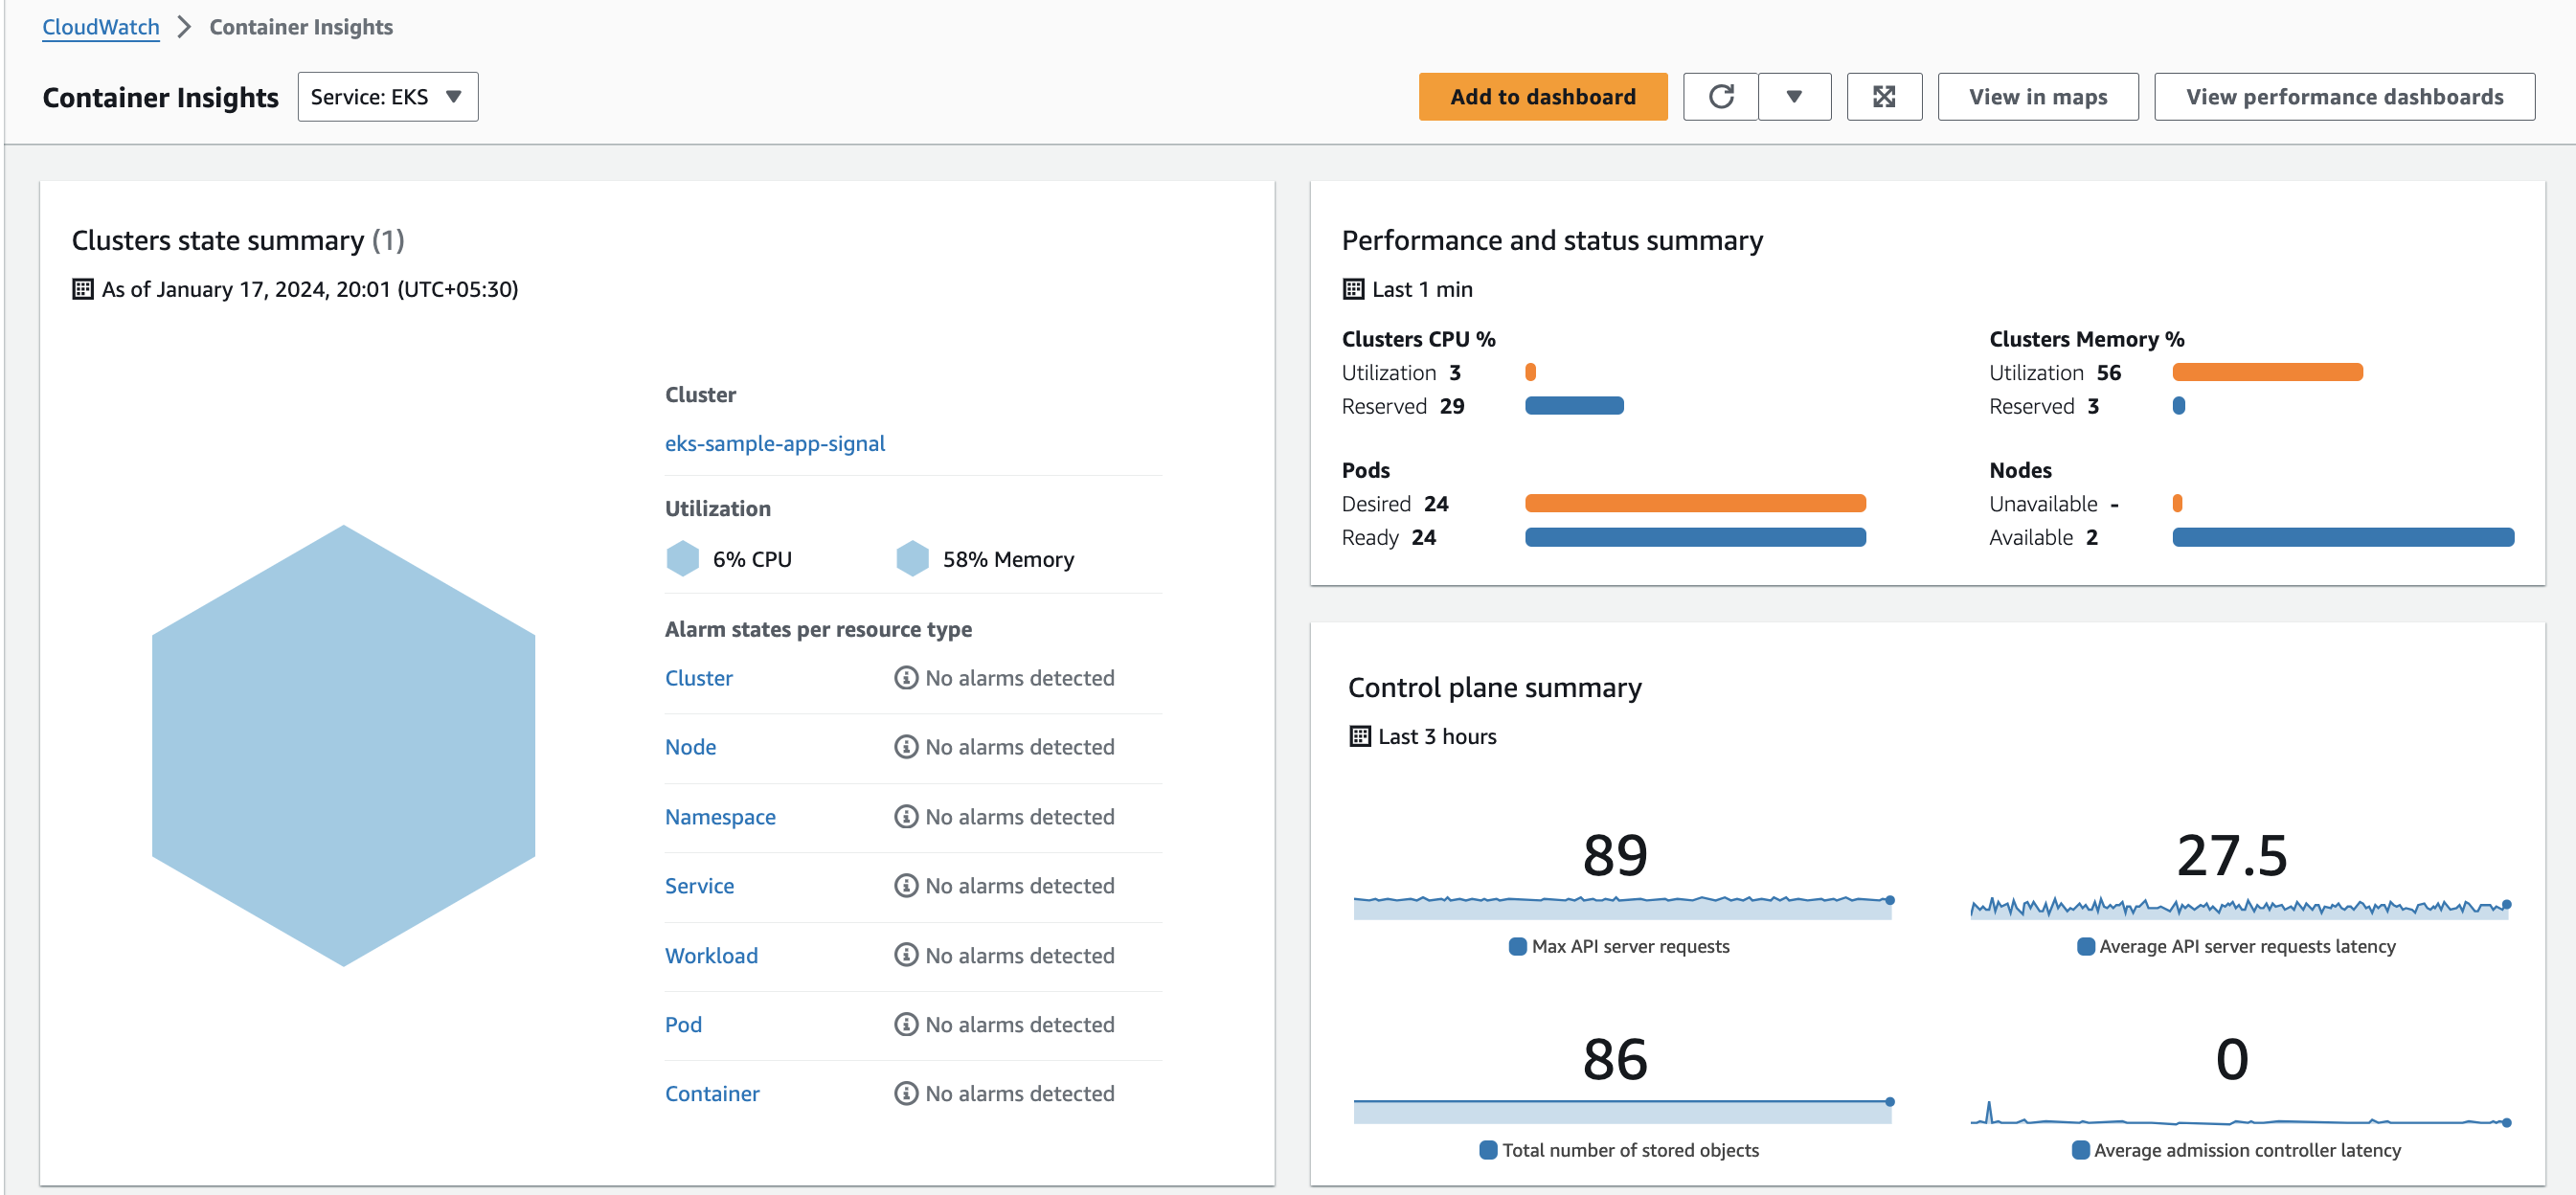Open the Namespace alarm resource link

pyautogui.click(x=720, y=817)
